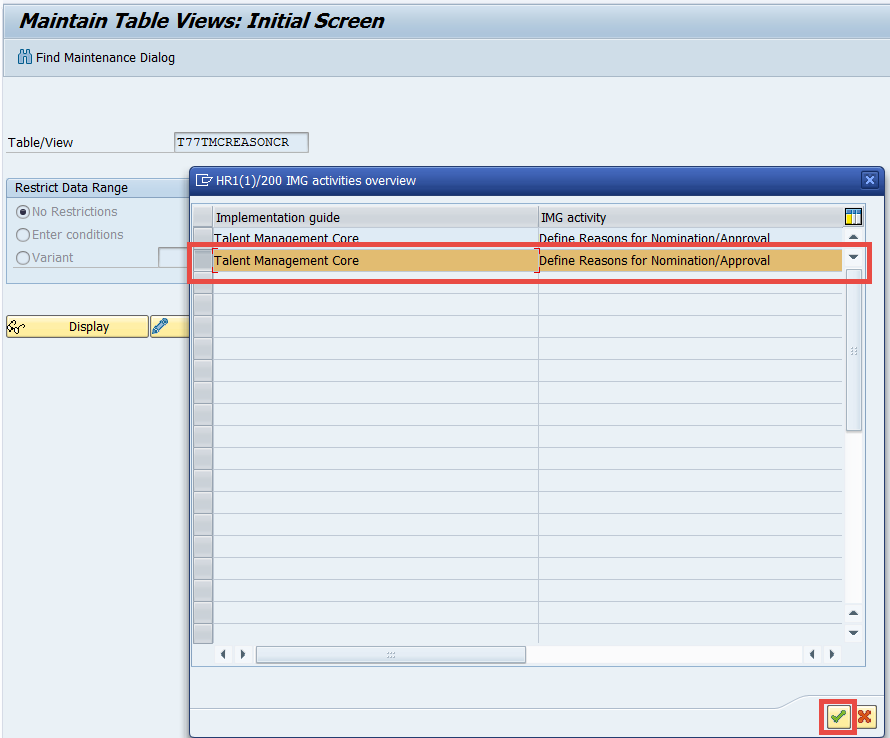Choose the Enter conditions option
Image resolution: width=890 pixels, height=738 pixels.
click(22, 234)
